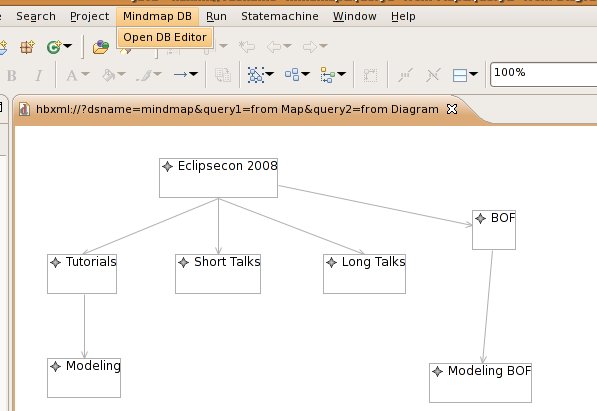The image size is (597, 411).
Task: Click the show connector labels icon
Action: 405,75
